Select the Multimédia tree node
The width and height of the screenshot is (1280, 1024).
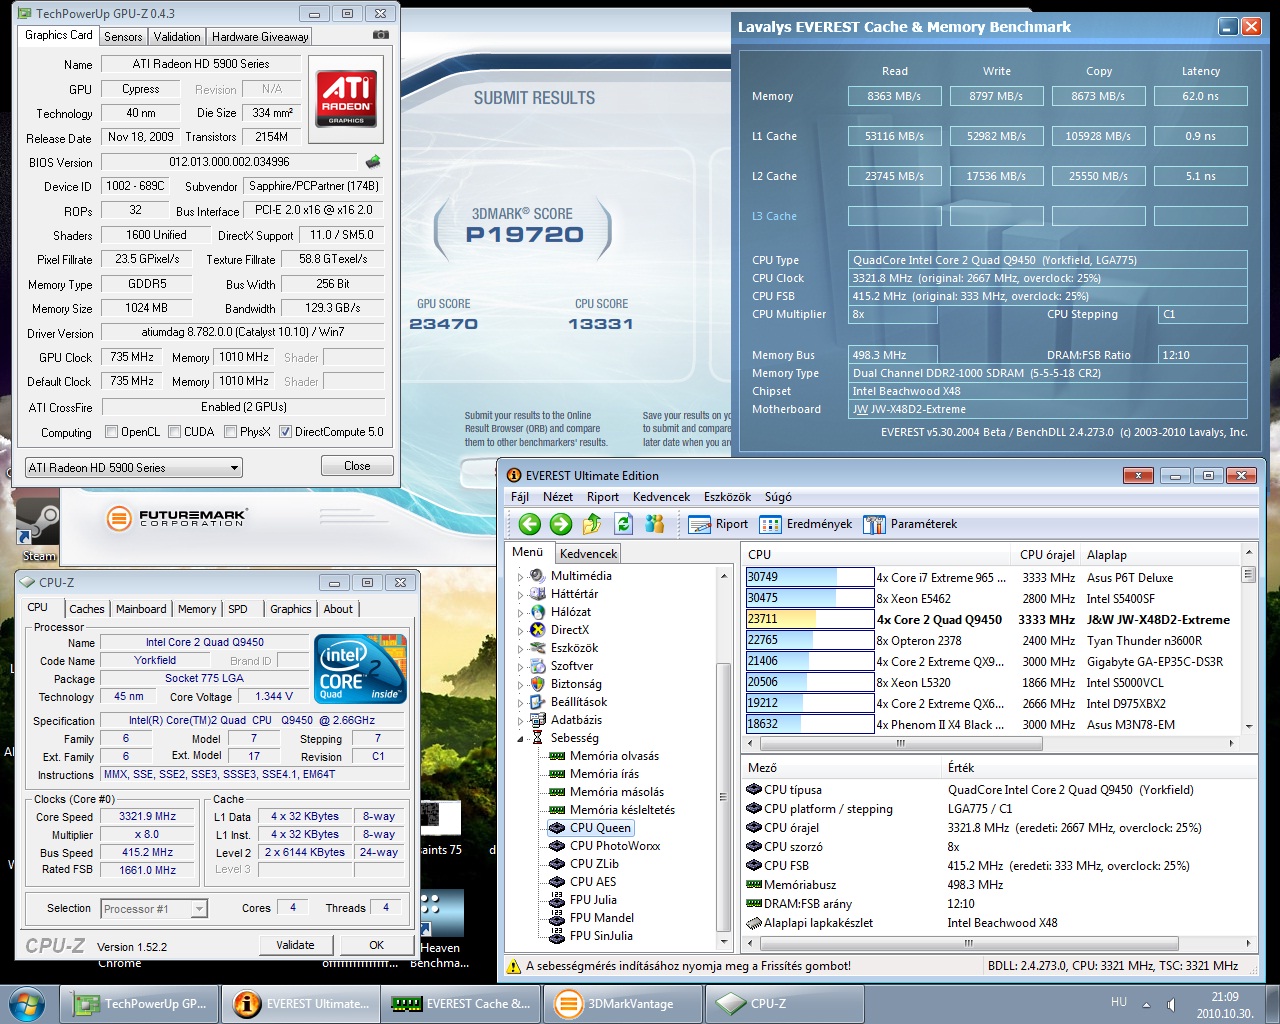tap(581, 576)
